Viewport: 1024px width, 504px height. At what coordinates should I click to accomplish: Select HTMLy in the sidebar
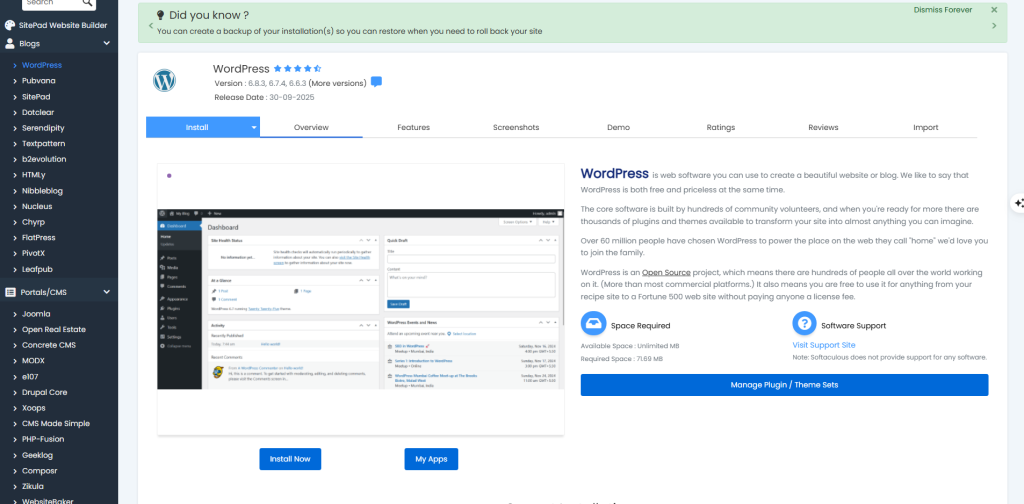33,175
